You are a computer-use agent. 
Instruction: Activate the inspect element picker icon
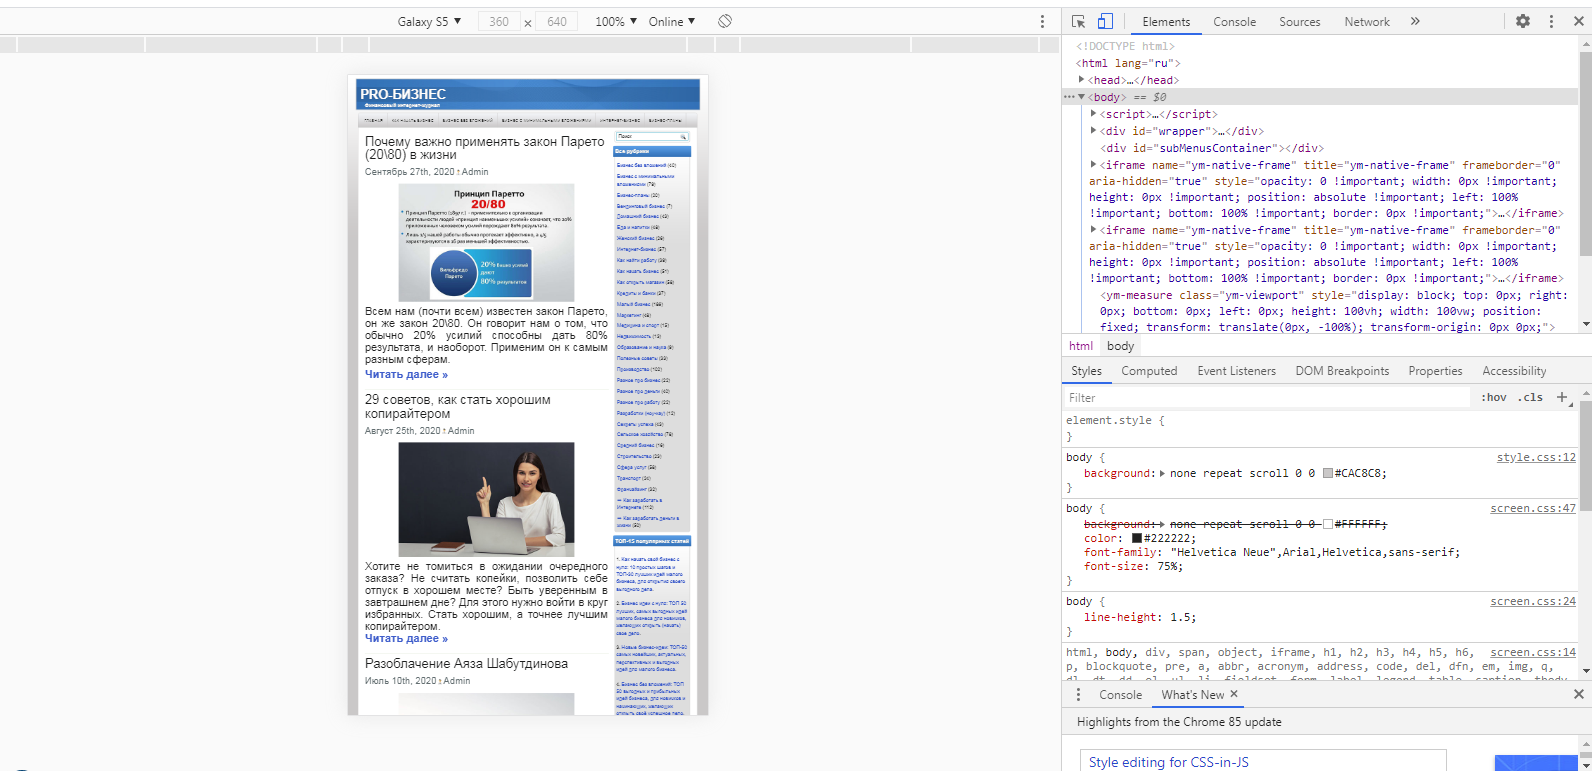pyautogui.click(x=1078, y=21)
